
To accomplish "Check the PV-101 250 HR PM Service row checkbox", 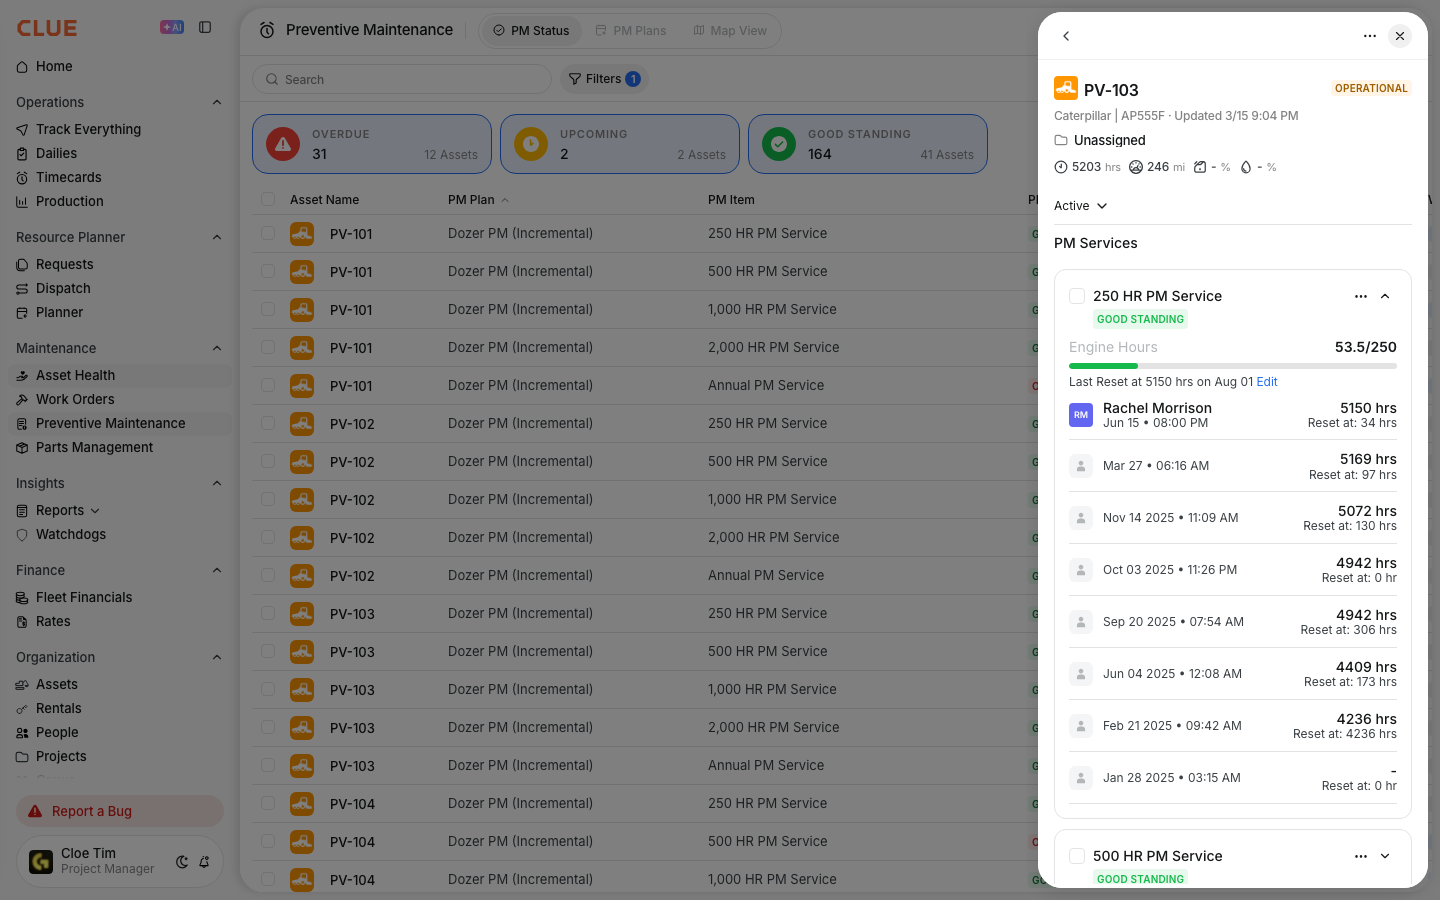I will (x=268, y=233).
